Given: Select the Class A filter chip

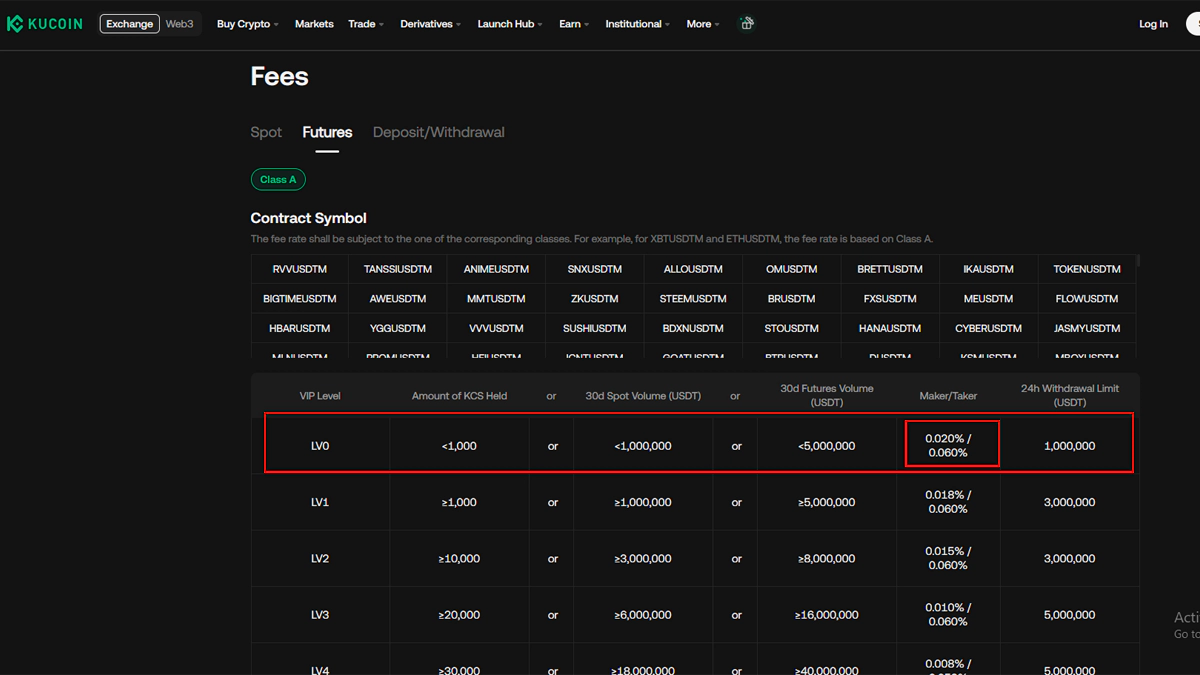Looking at the screenshot, I should (x=278, y=180).
